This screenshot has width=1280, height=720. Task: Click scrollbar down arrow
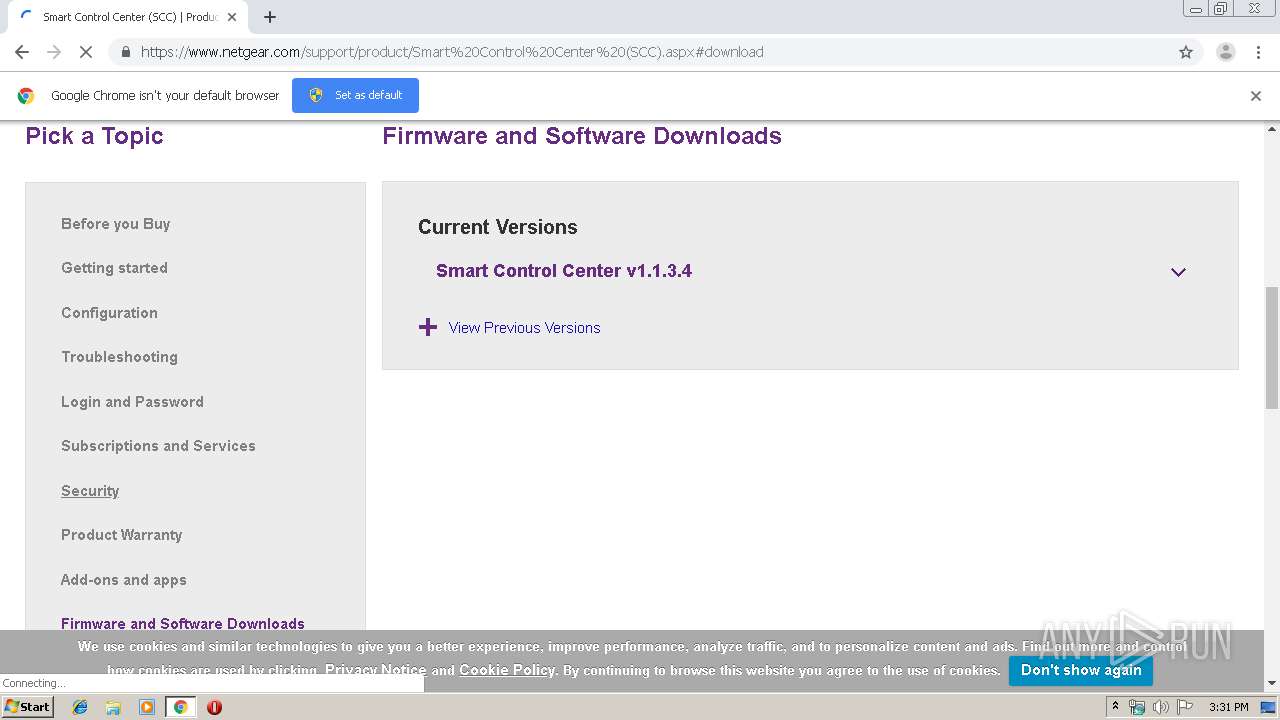click(1272, 684)
